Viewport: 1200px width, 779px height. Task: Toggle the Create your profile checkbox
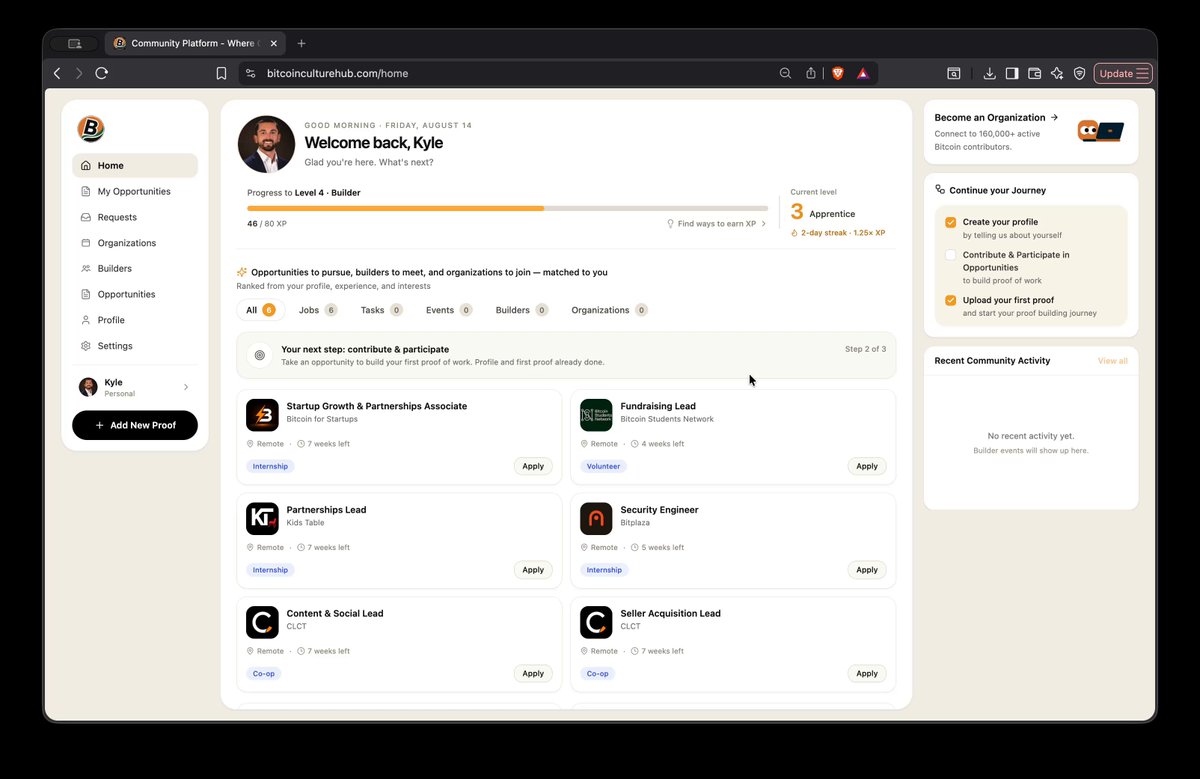[950, 222]
